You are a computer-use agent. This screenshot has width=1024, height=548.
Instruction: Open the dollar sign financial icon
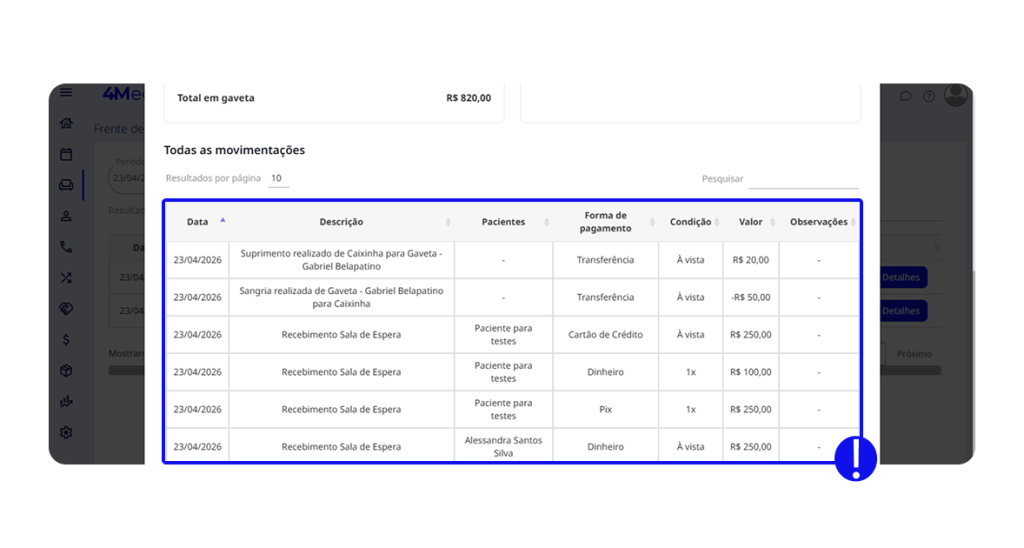click(66, 340)
